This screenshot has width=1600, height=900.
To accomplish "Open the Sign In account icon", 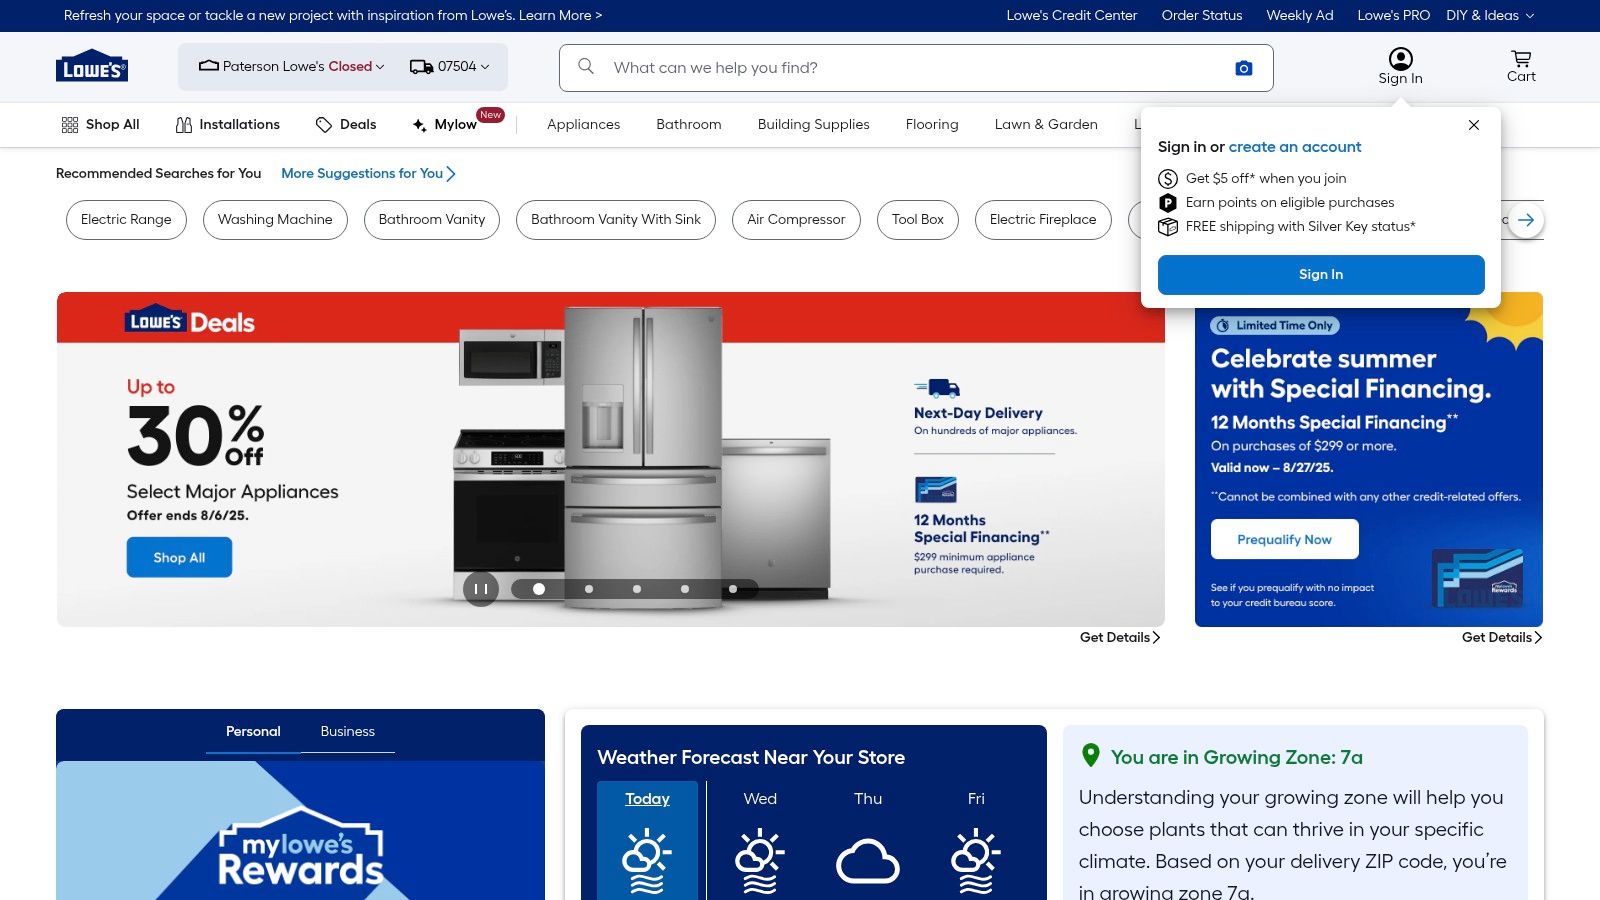I will coord(1400,67).
